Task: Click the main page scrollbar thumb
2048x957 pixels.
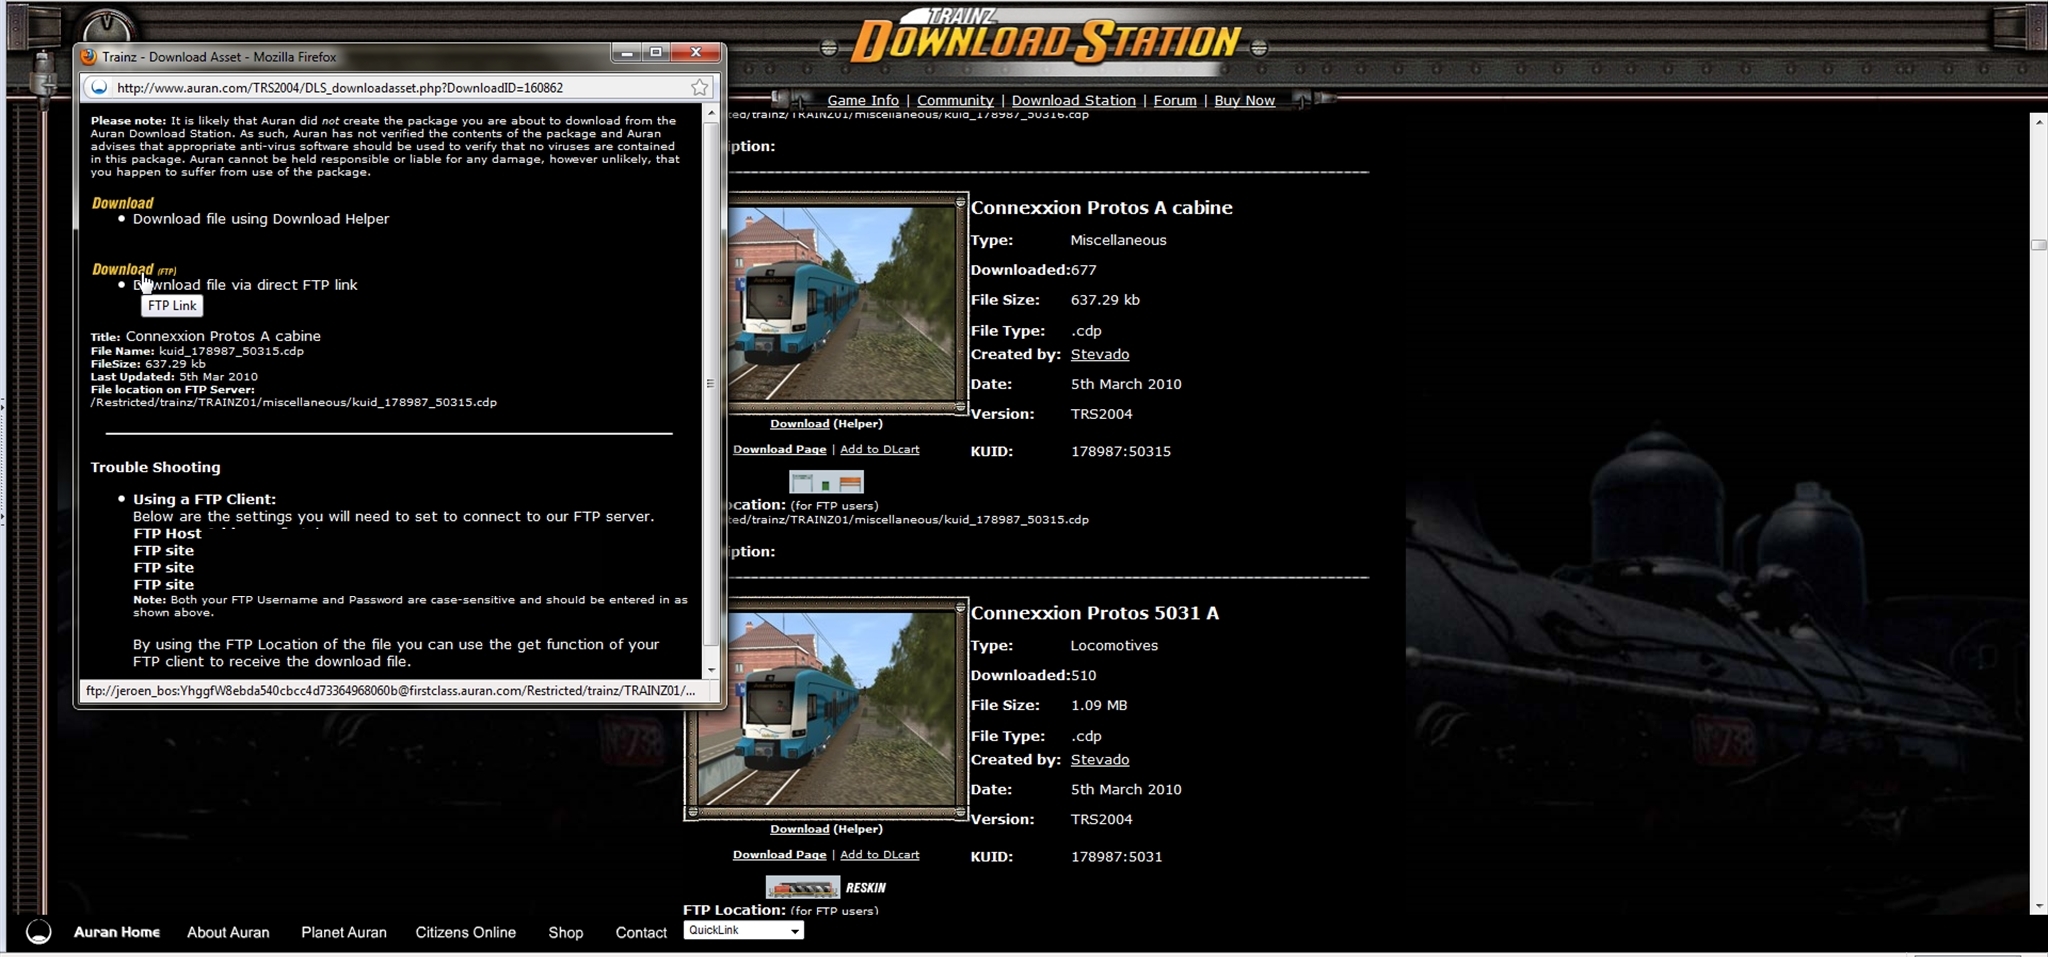Action: (2038, 245)
